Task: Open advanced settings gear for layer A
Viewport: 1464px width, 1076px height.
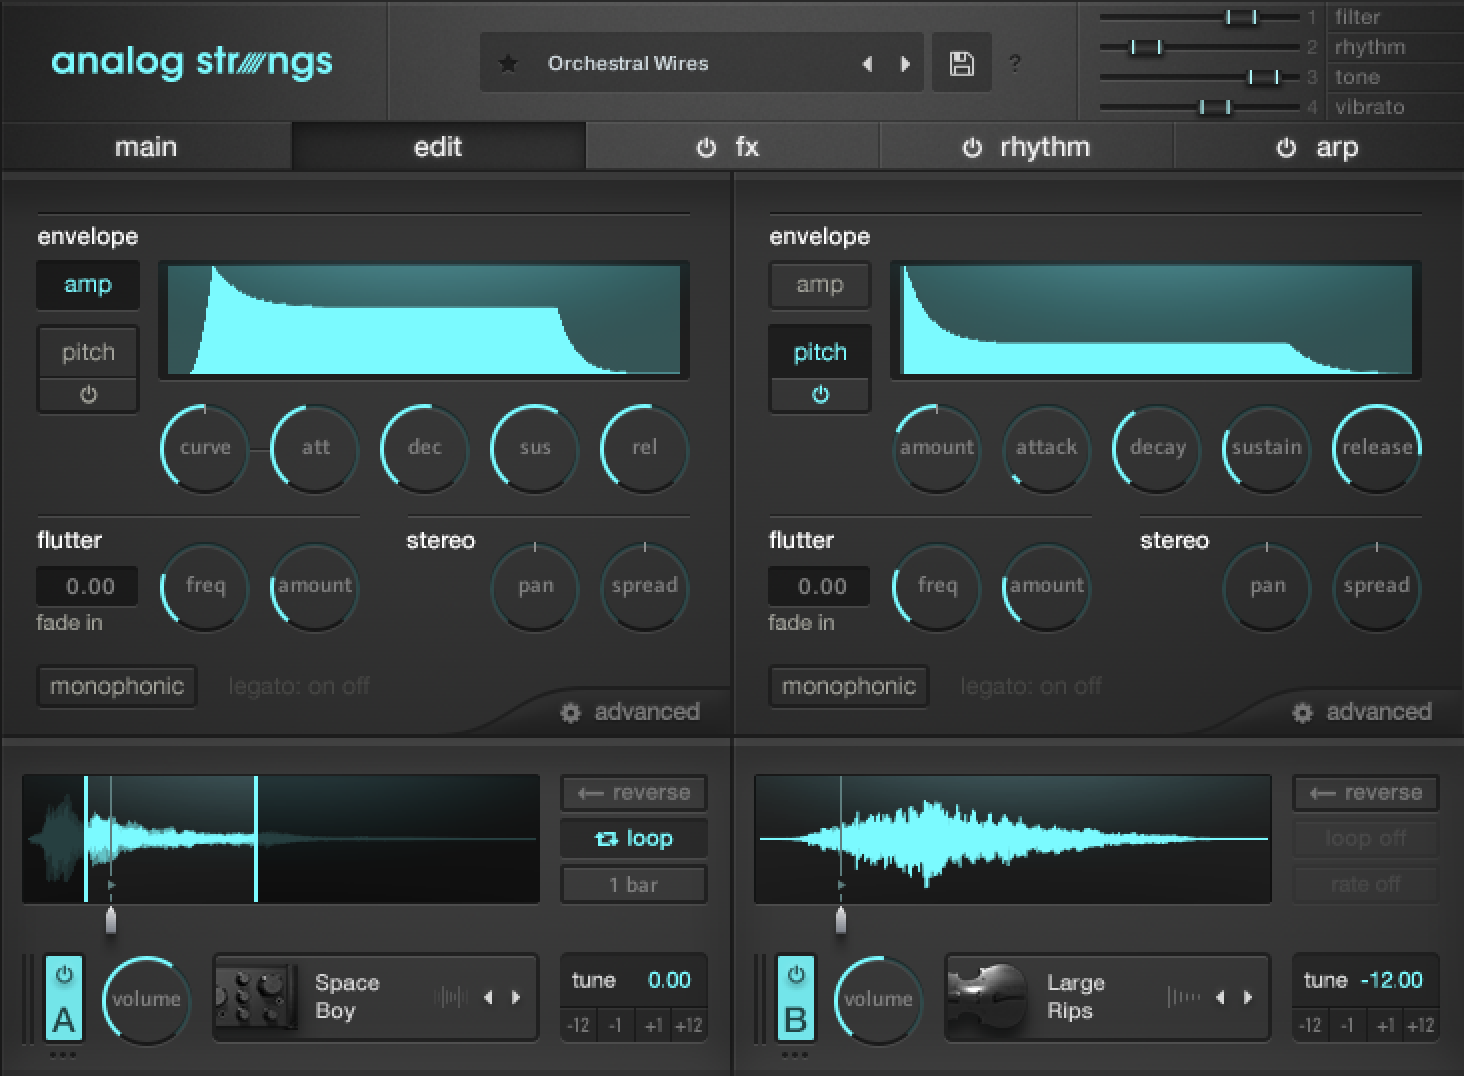Action: 571,712
